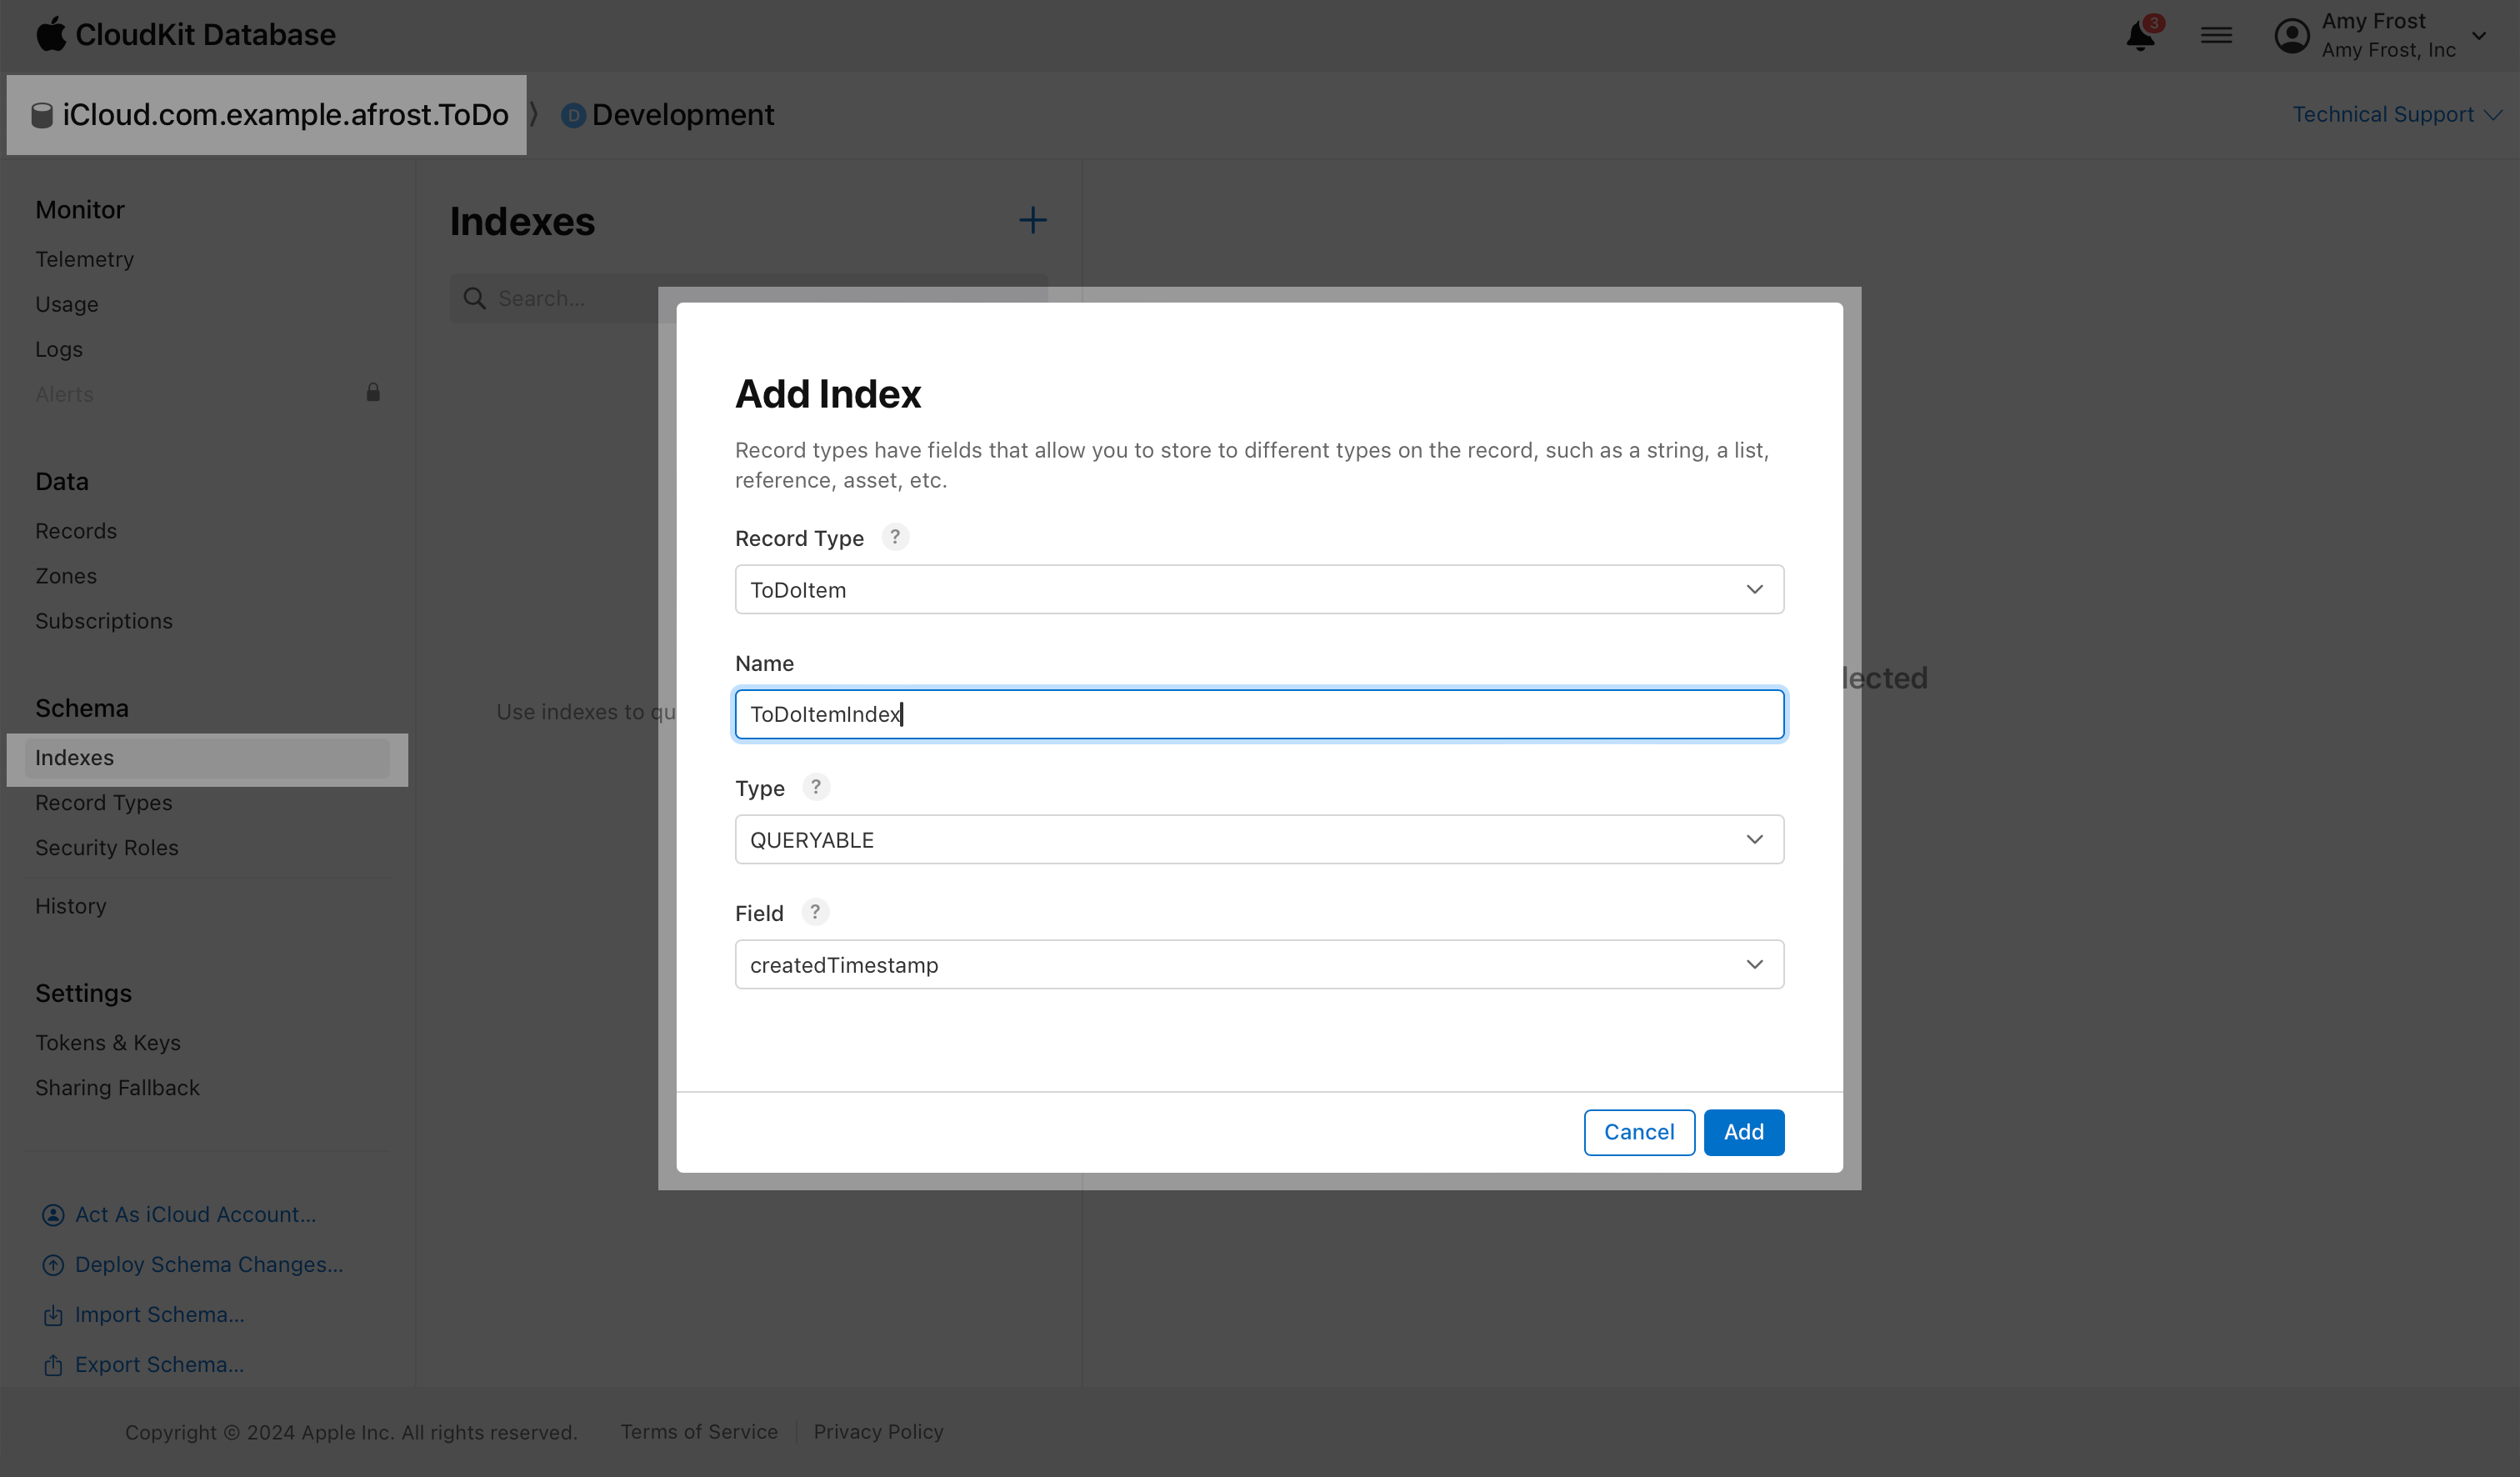The width and height of the screenshot is (2520, 1477).
Task: Open the Field dropdown showing createdTimestamp
Action: coord(1258,964)
